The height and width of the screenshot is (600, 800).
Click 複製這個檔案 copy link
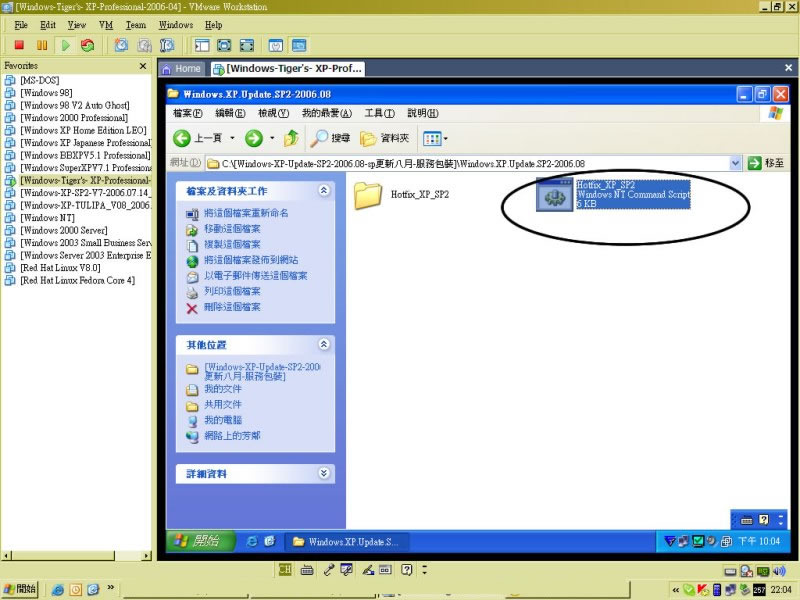[232, 244]
